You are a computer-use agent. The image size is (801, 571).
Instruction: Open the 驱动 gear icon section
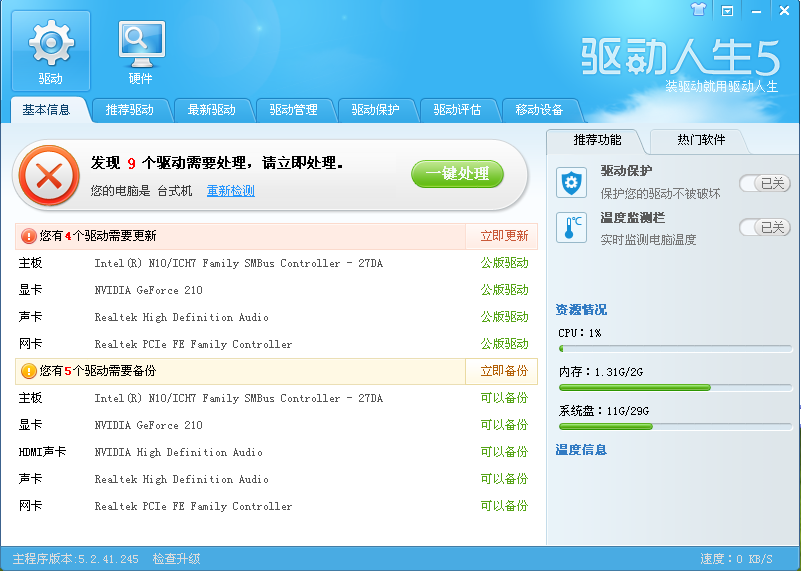pos(51,51)
